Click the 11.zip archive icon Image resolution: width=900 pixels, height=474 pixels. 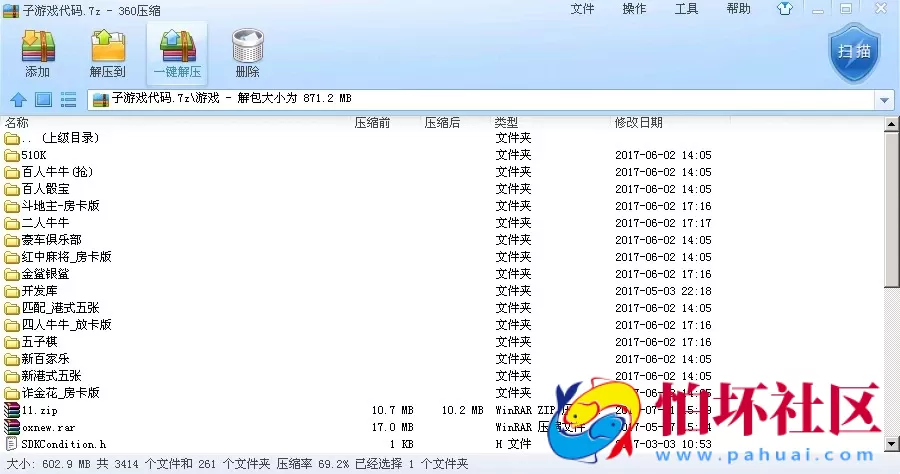(11, 410)
